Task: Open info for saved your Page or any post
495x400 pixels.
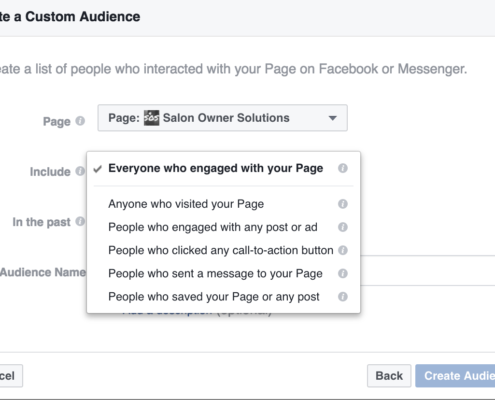Action: pyautogui.click(x=343, y=297)
